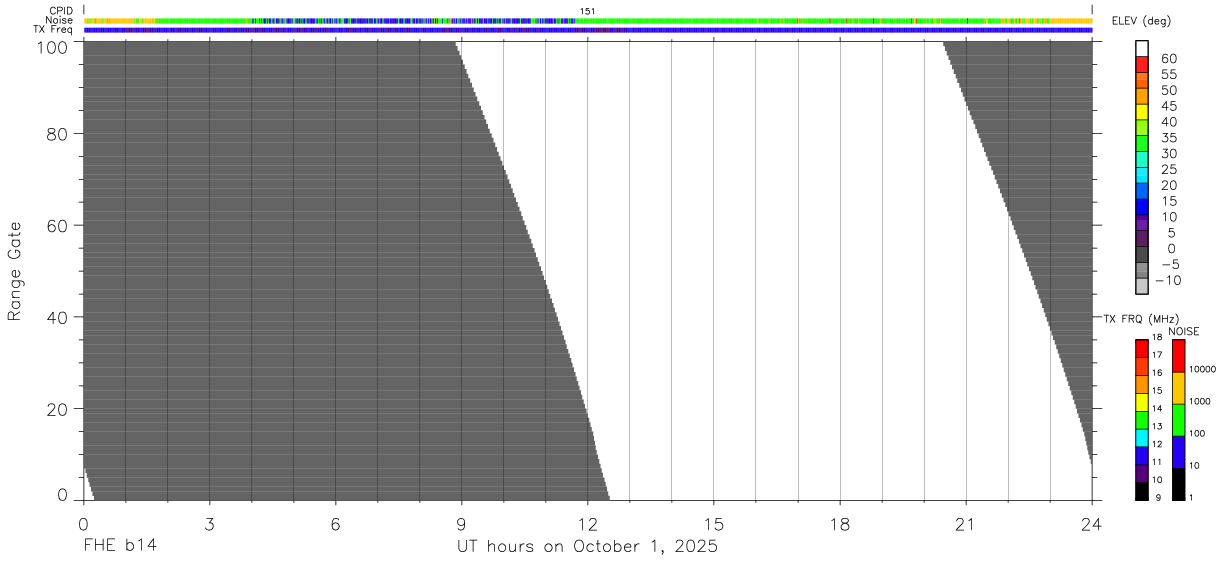1228x567 pixels.
Task: Click the dark gray ELEV segment between -5 and 0
Action: point(1142,254)
